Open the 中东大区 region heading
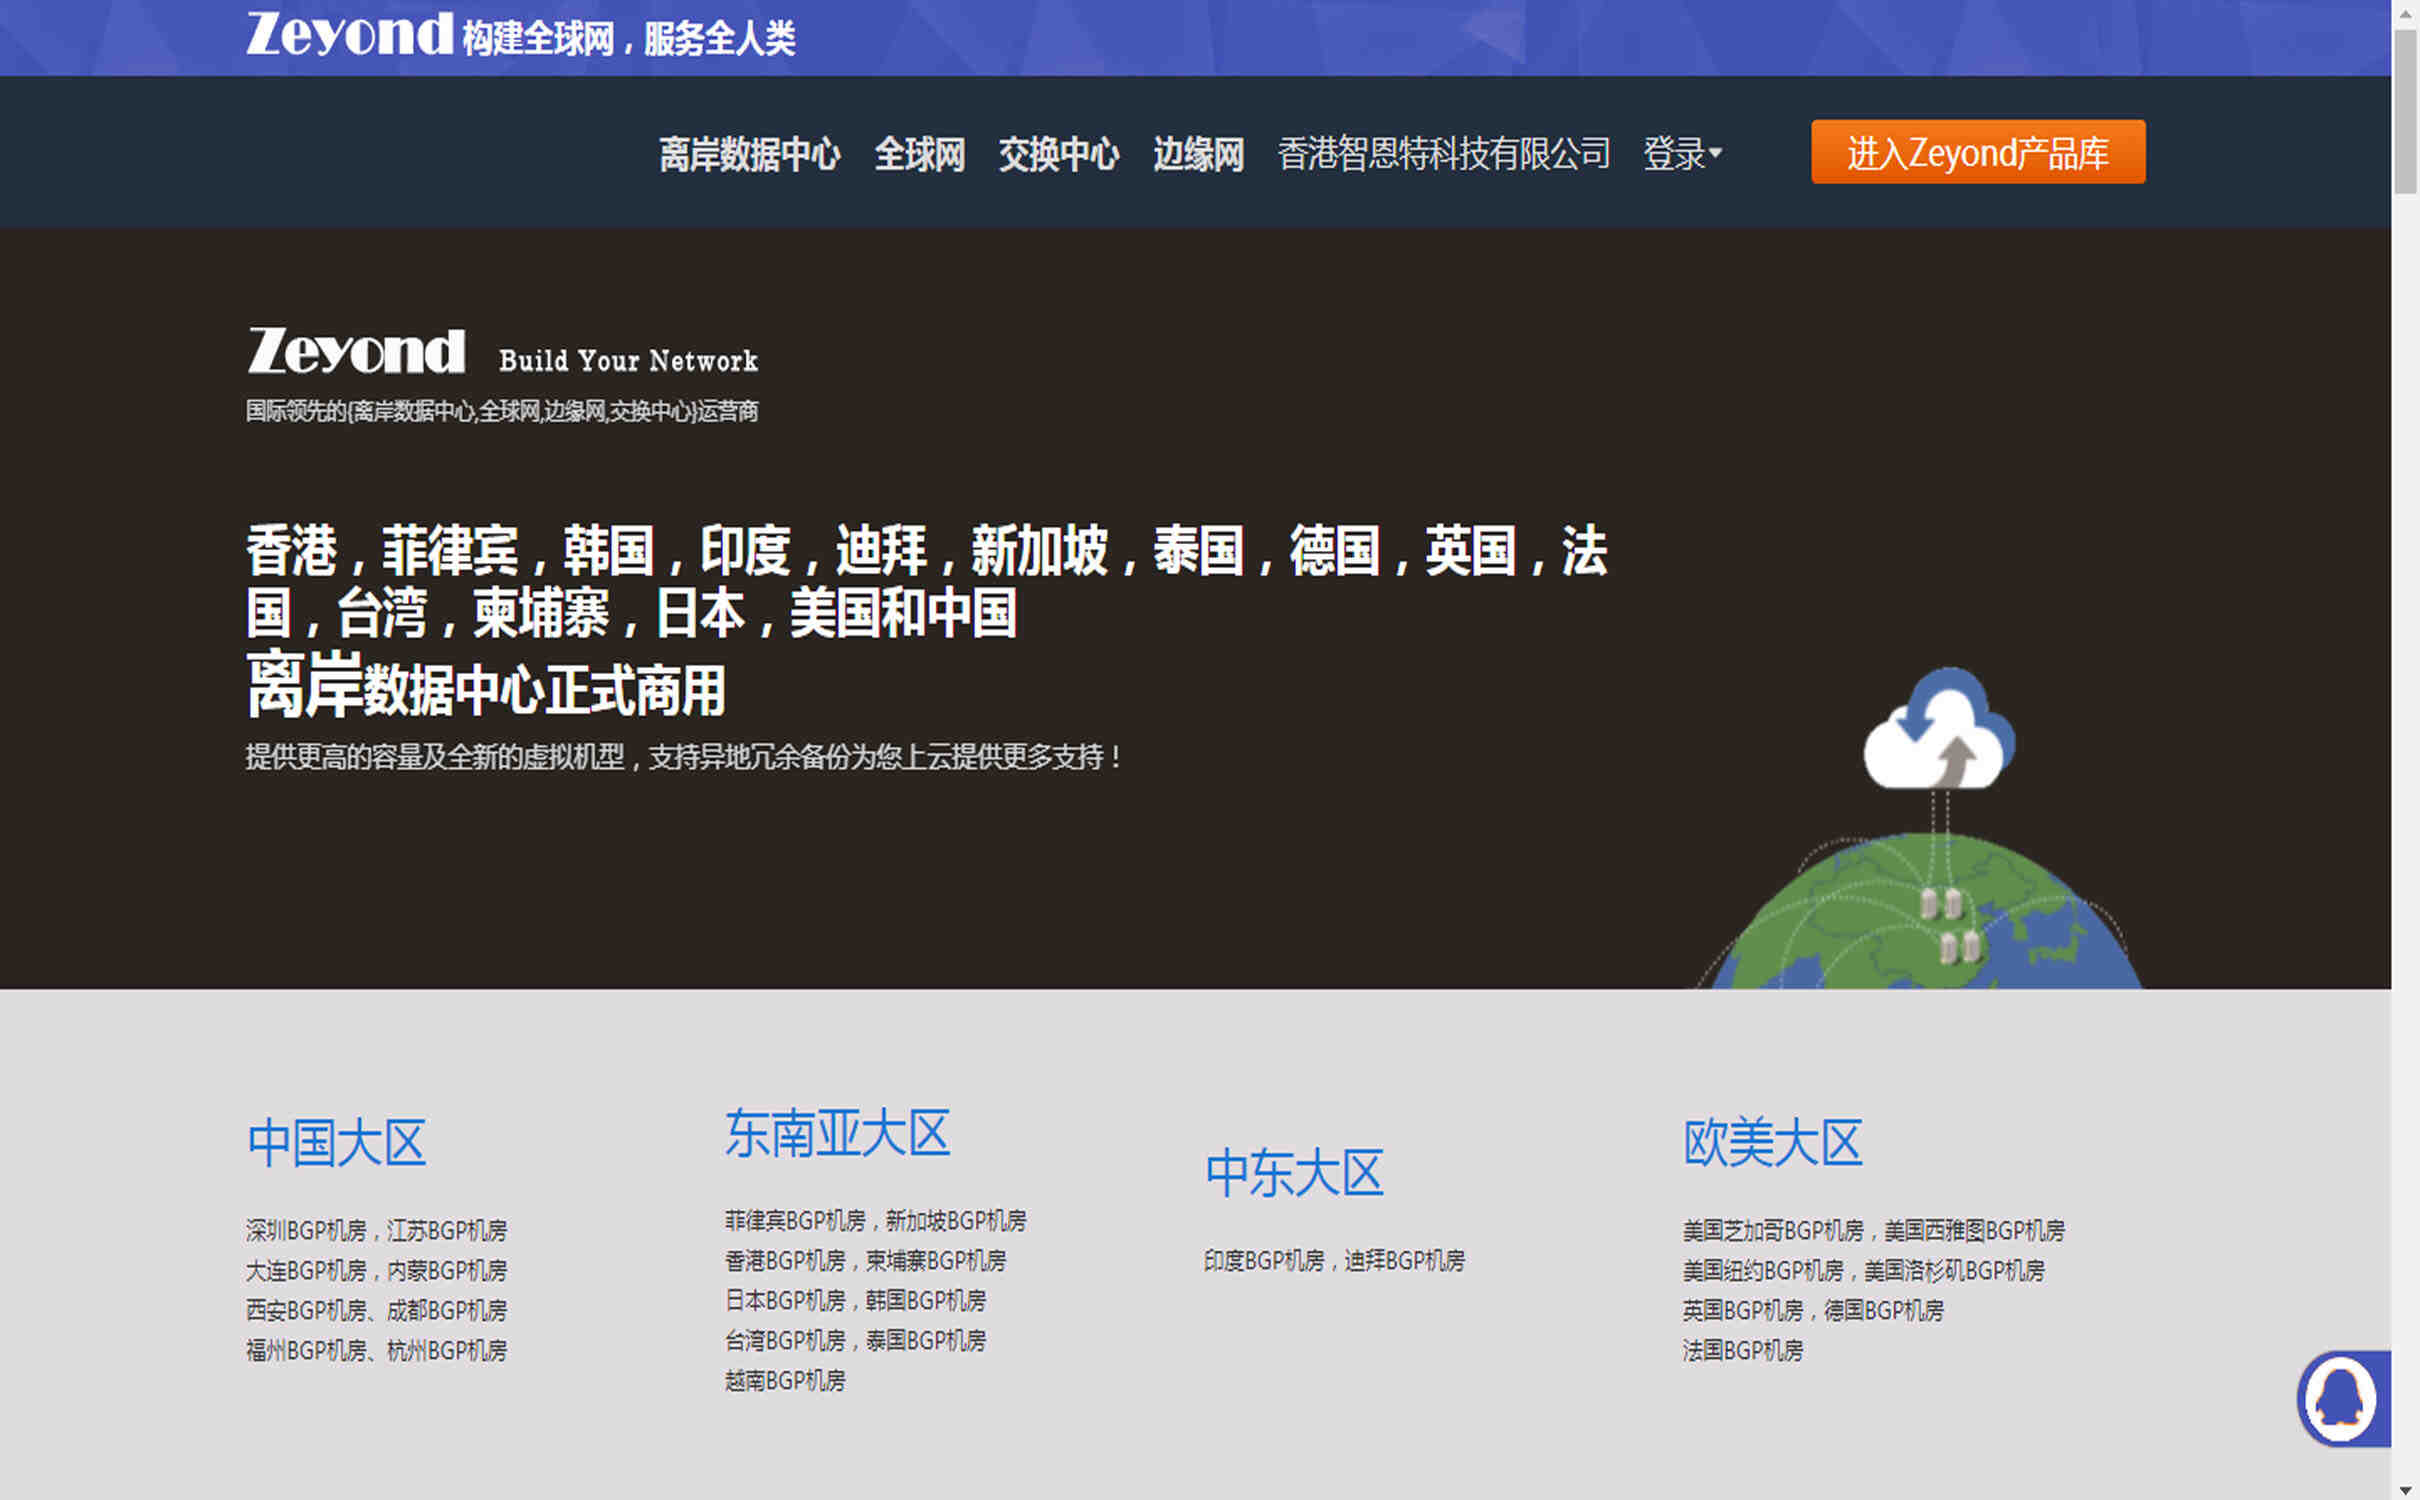 click(x=1295, y=1172)
